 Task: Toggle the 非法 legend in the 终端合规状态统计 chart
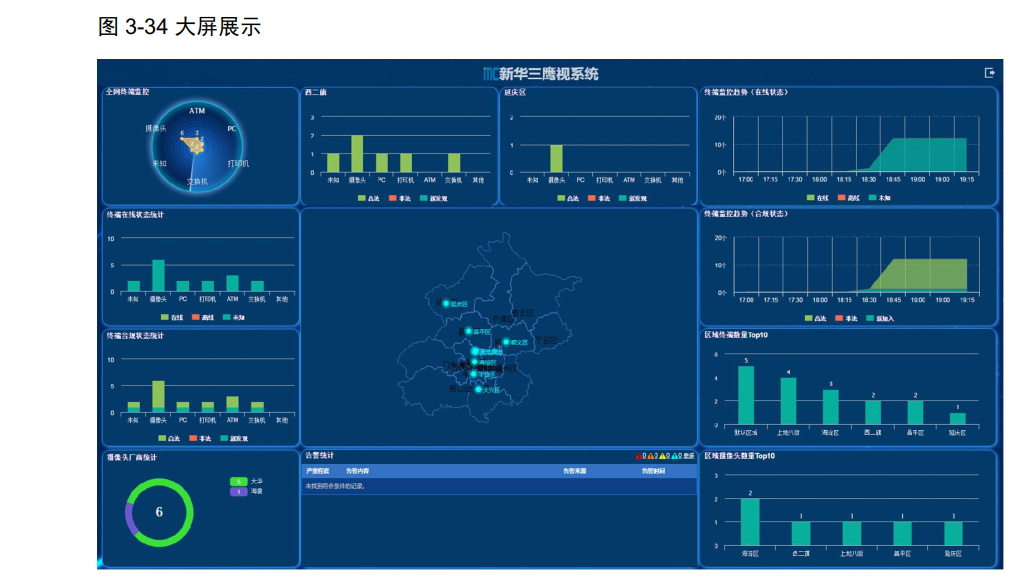pos(200,438)
